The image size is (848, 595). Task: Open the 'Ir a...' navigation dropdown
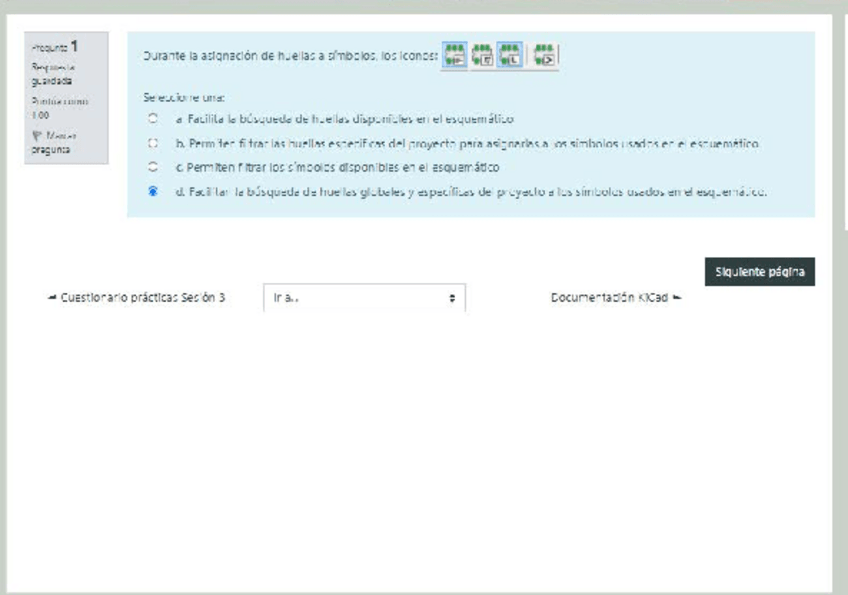[364, 298]
